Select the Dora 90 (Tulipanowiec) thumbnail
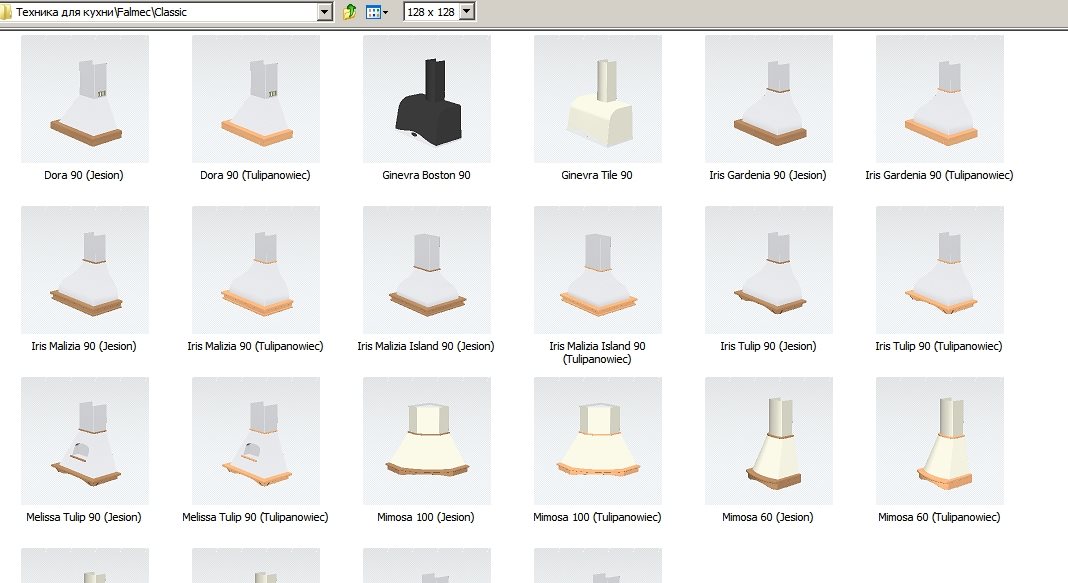 pyautogui.click(x=256, y=99)
